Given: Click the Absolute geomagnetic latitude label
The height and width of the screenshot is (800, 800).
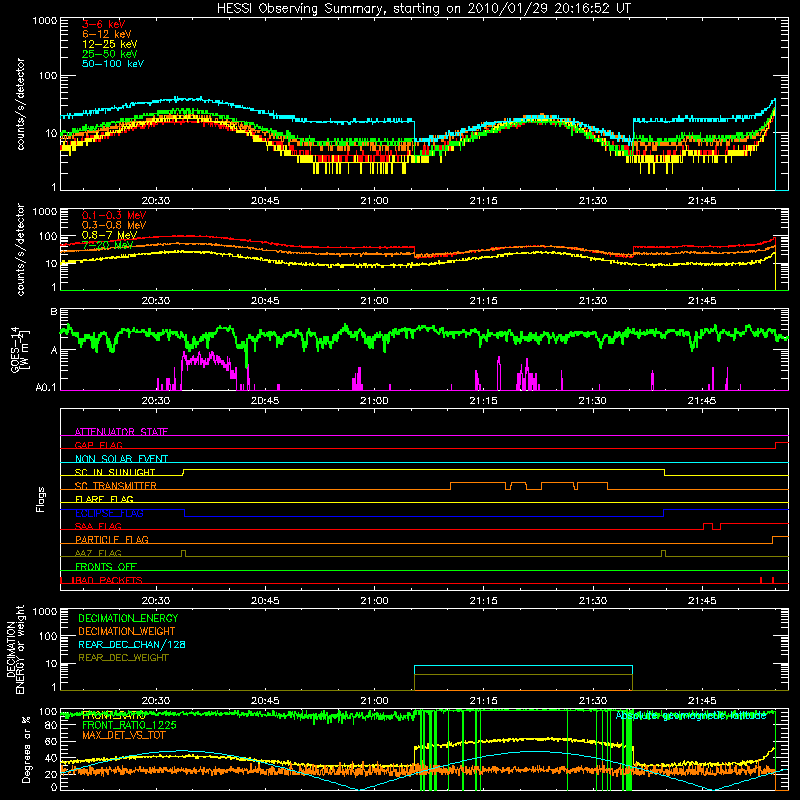Looking at the screenshot, I should click(691, 716).
